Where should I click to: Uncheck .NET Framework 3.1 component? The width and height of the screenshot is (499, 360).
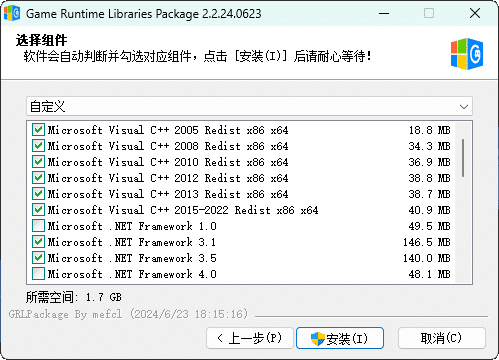[x=38, y=242]
